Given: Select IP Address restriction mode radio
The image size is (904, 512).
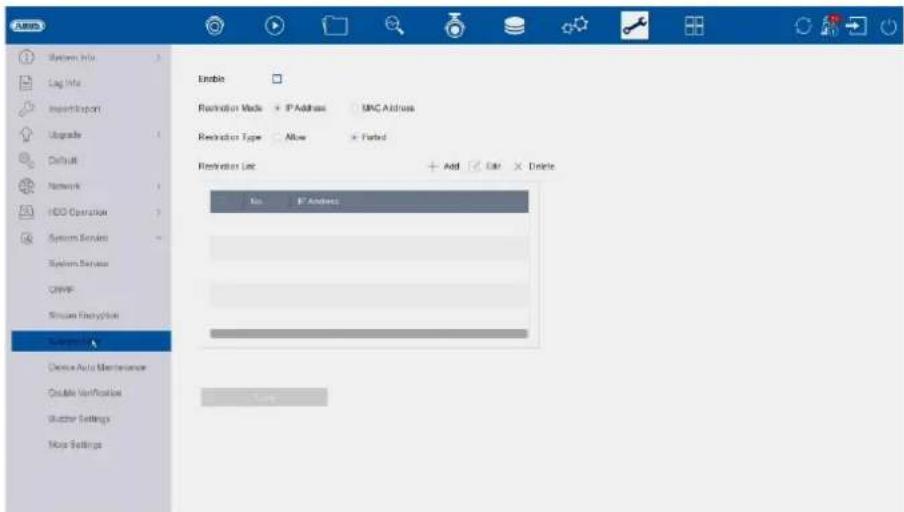Looking at the screenshot, I should click(278, 108).
